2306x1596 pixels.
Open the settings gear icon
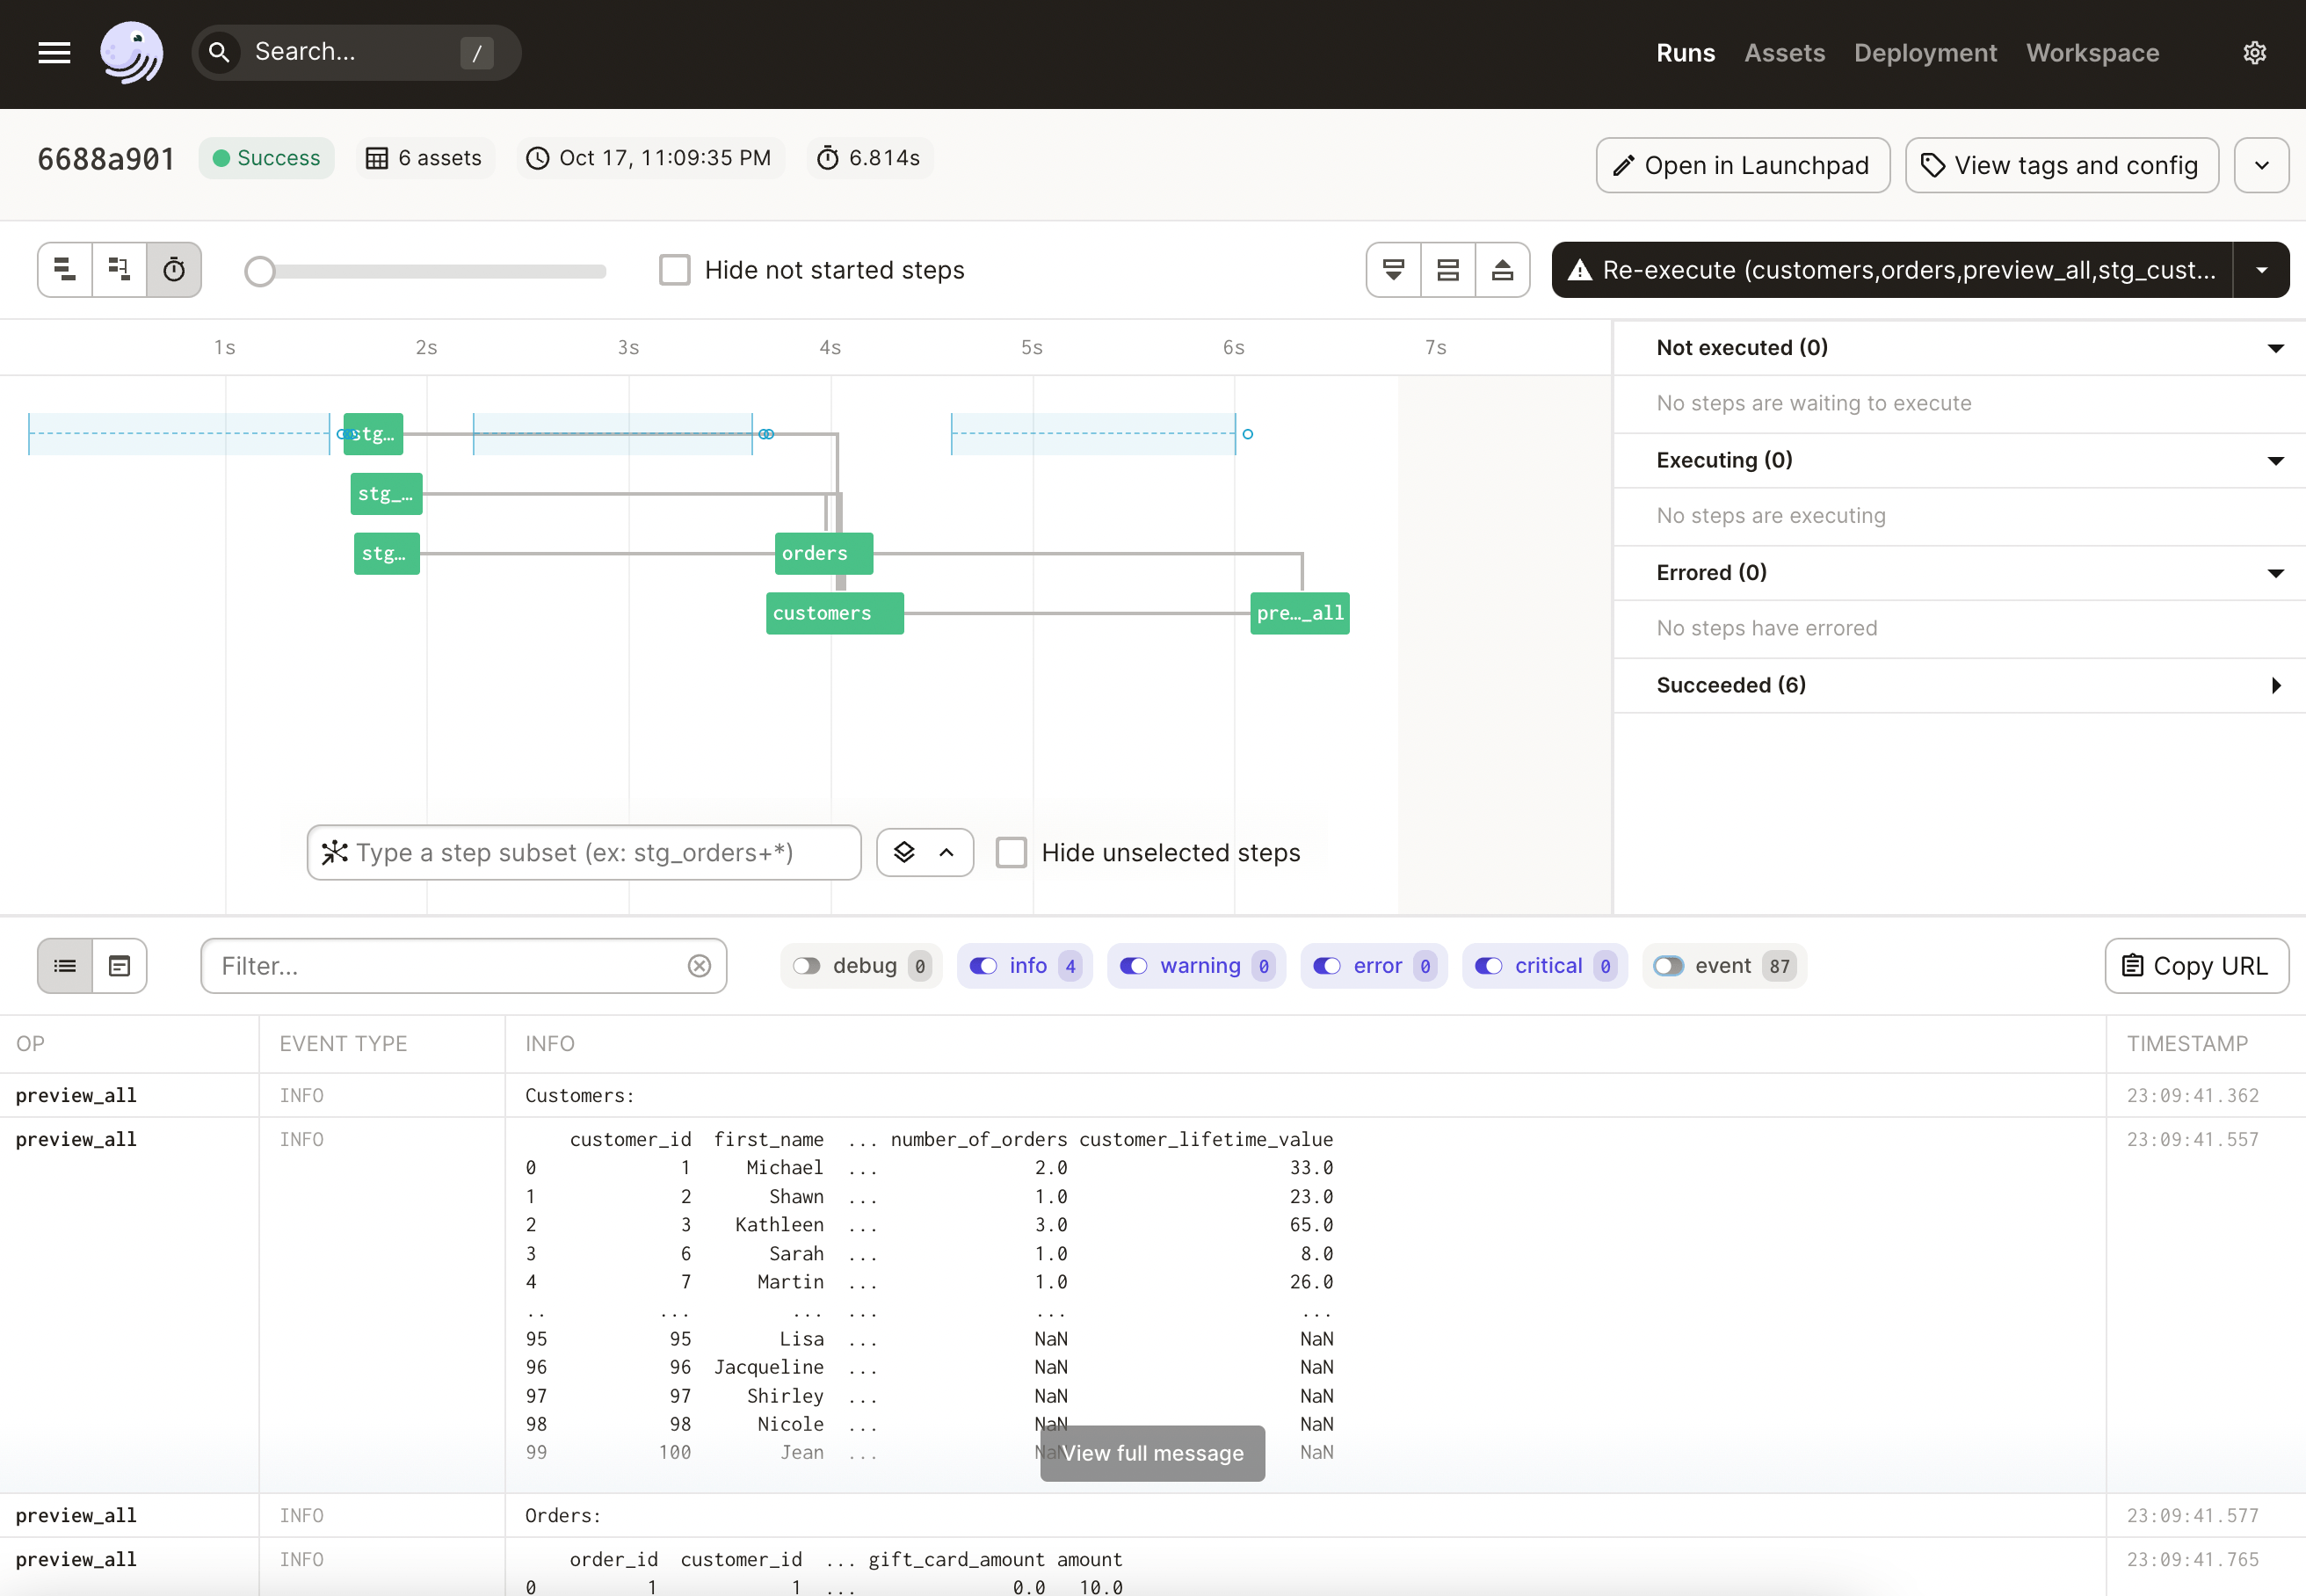pos(2254,53)
